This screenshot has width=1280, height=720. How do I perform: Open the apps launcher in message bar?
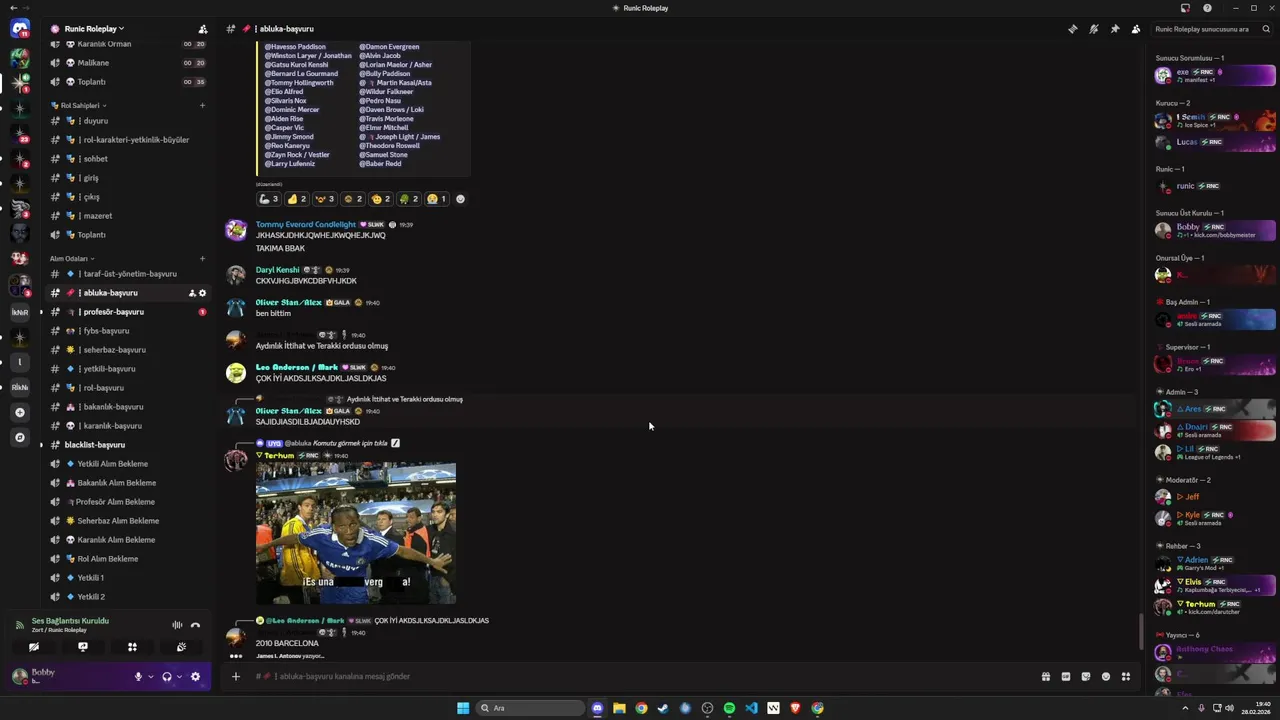(x=1126, y=677)
